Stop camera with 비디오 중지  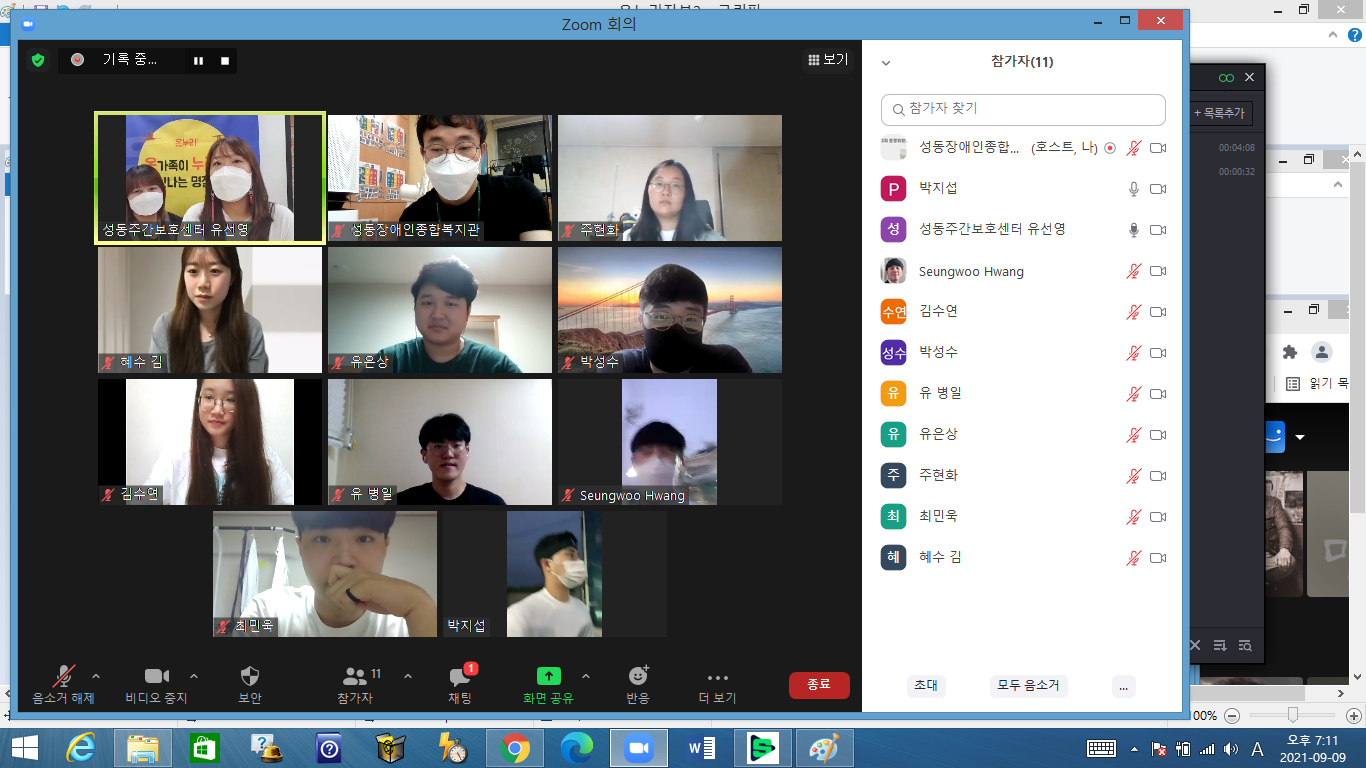pos(156,685)
